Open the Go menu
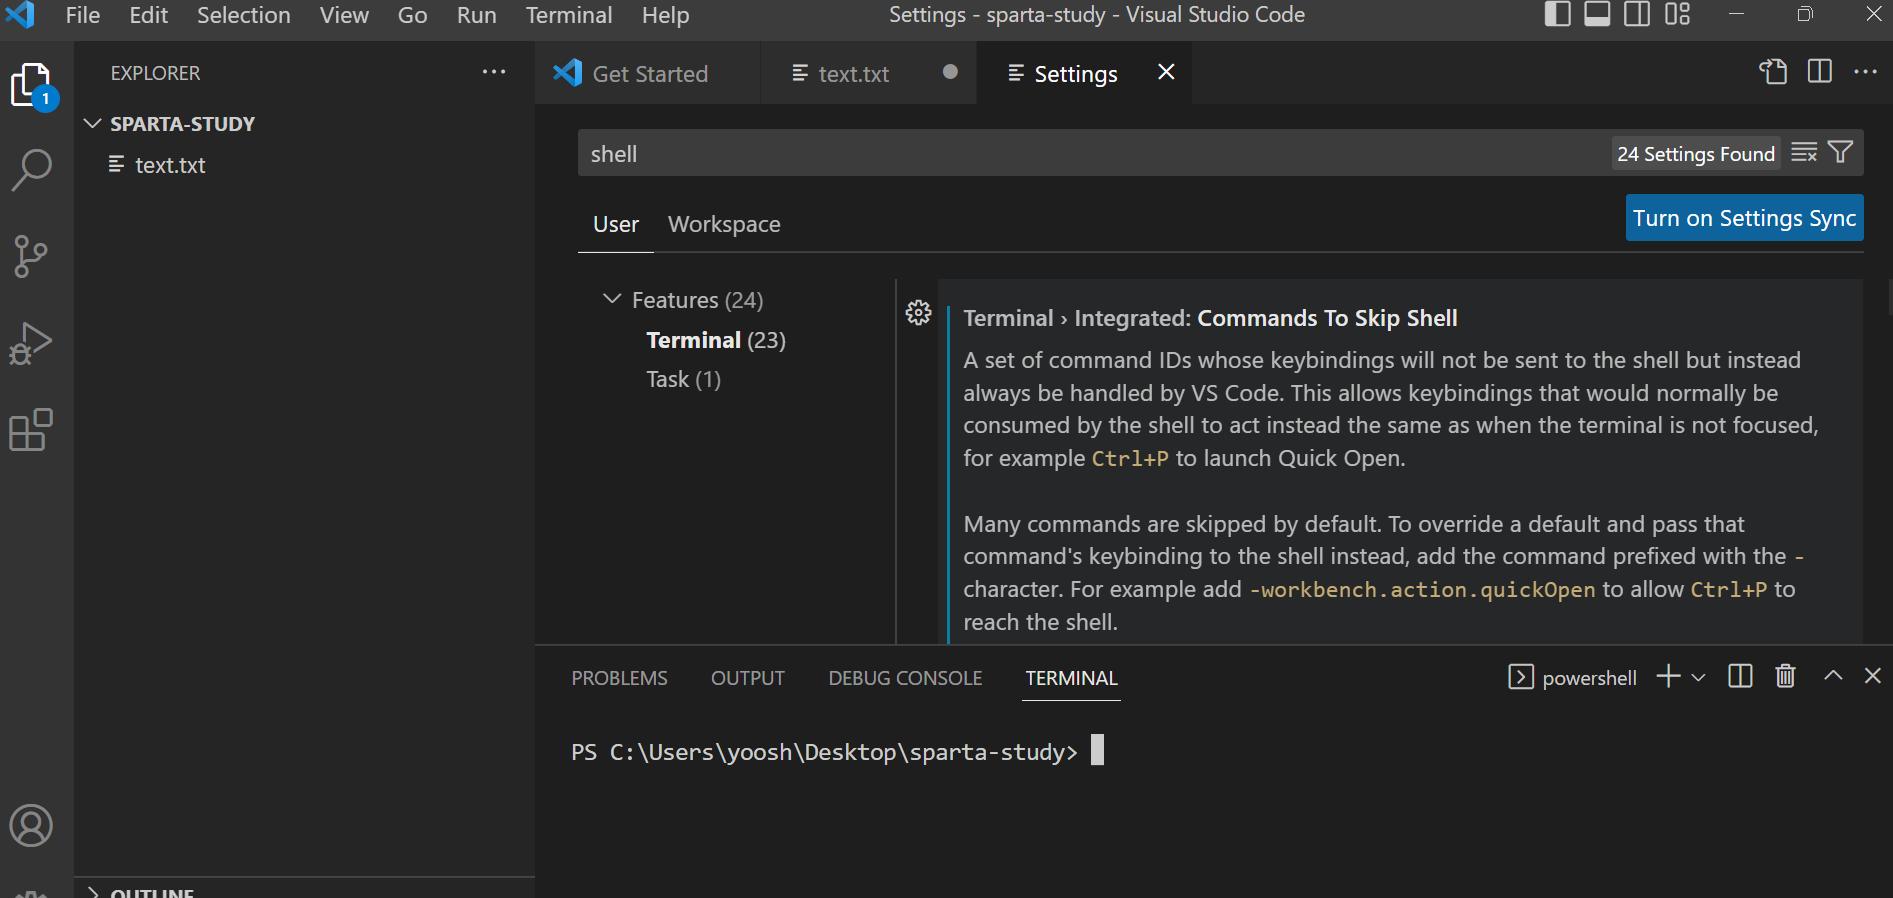Image resolution: width=1893 pixels, height=898 pixels. (x=412, y=15)
